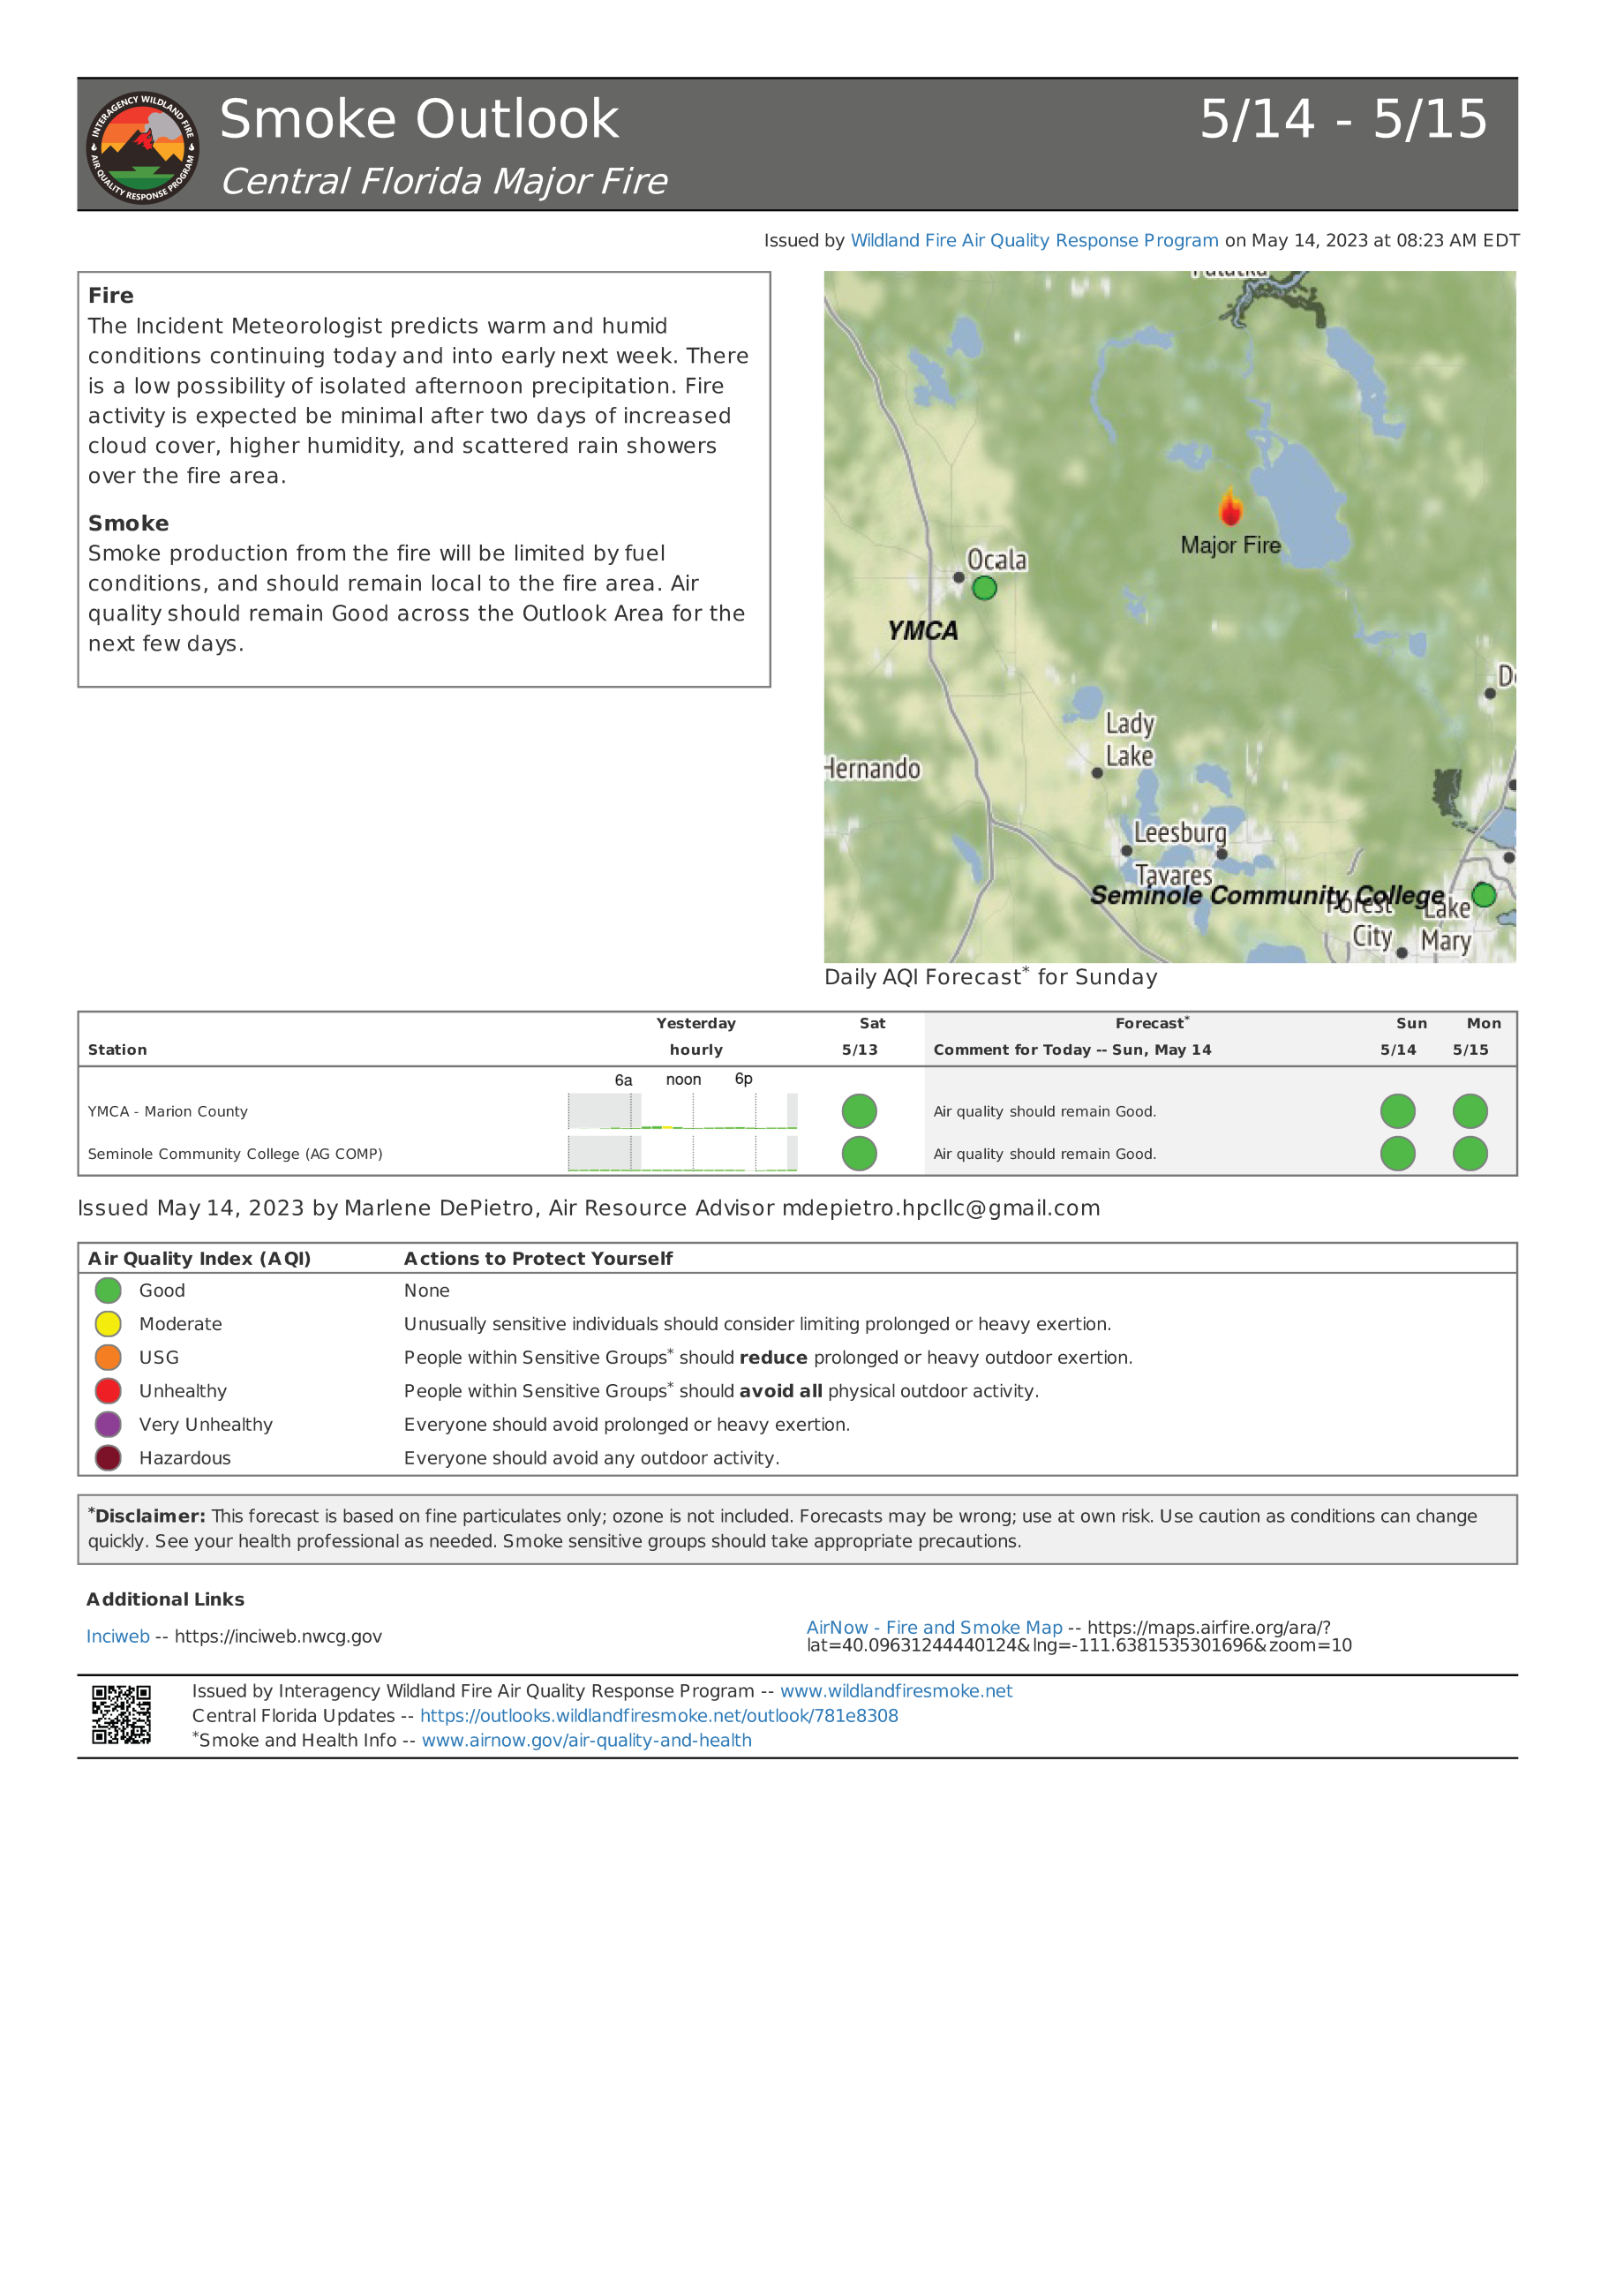Screen dimensions: 1624x2295
Task: Click the Seminole Community College hourly chart
Action: coord(682,1153)
